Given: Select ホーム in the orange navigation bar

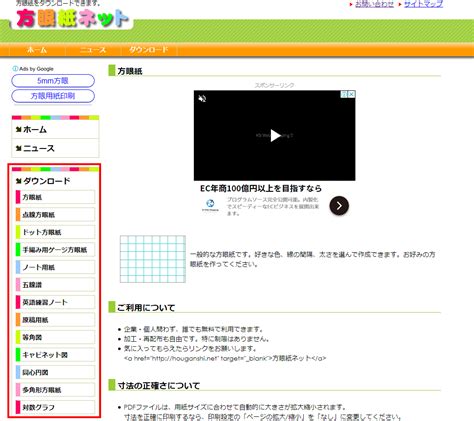Looking at the screenshot, I should pyautogui.click(x=37, y=50).
